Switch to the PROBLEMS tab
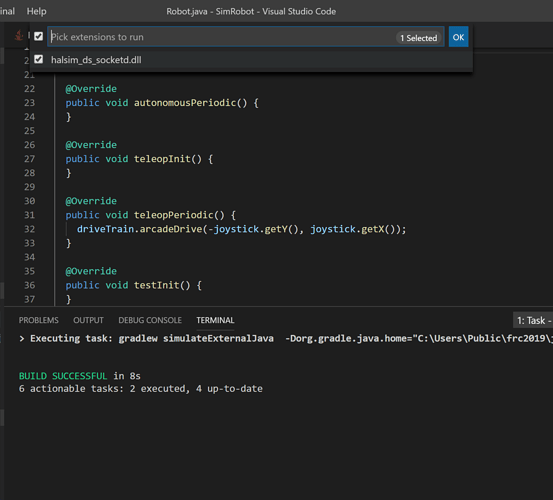The width and height of the screenshot is (553, 500). 38,320
